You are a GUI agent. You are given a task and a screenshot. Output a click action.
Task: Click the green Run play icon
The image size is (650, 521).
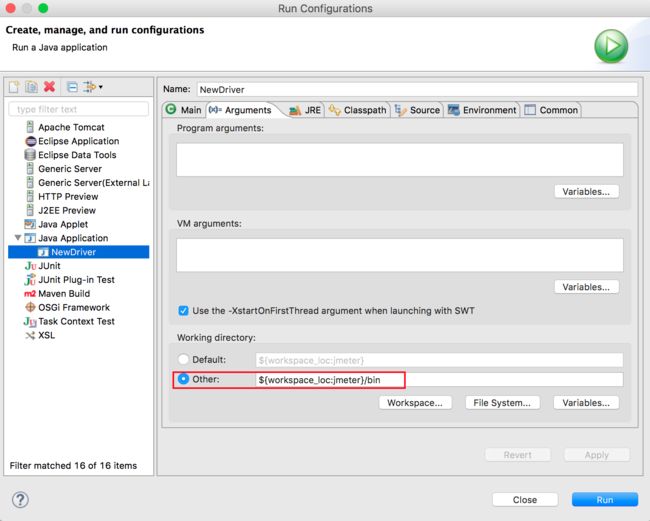(x=611, y=46)
